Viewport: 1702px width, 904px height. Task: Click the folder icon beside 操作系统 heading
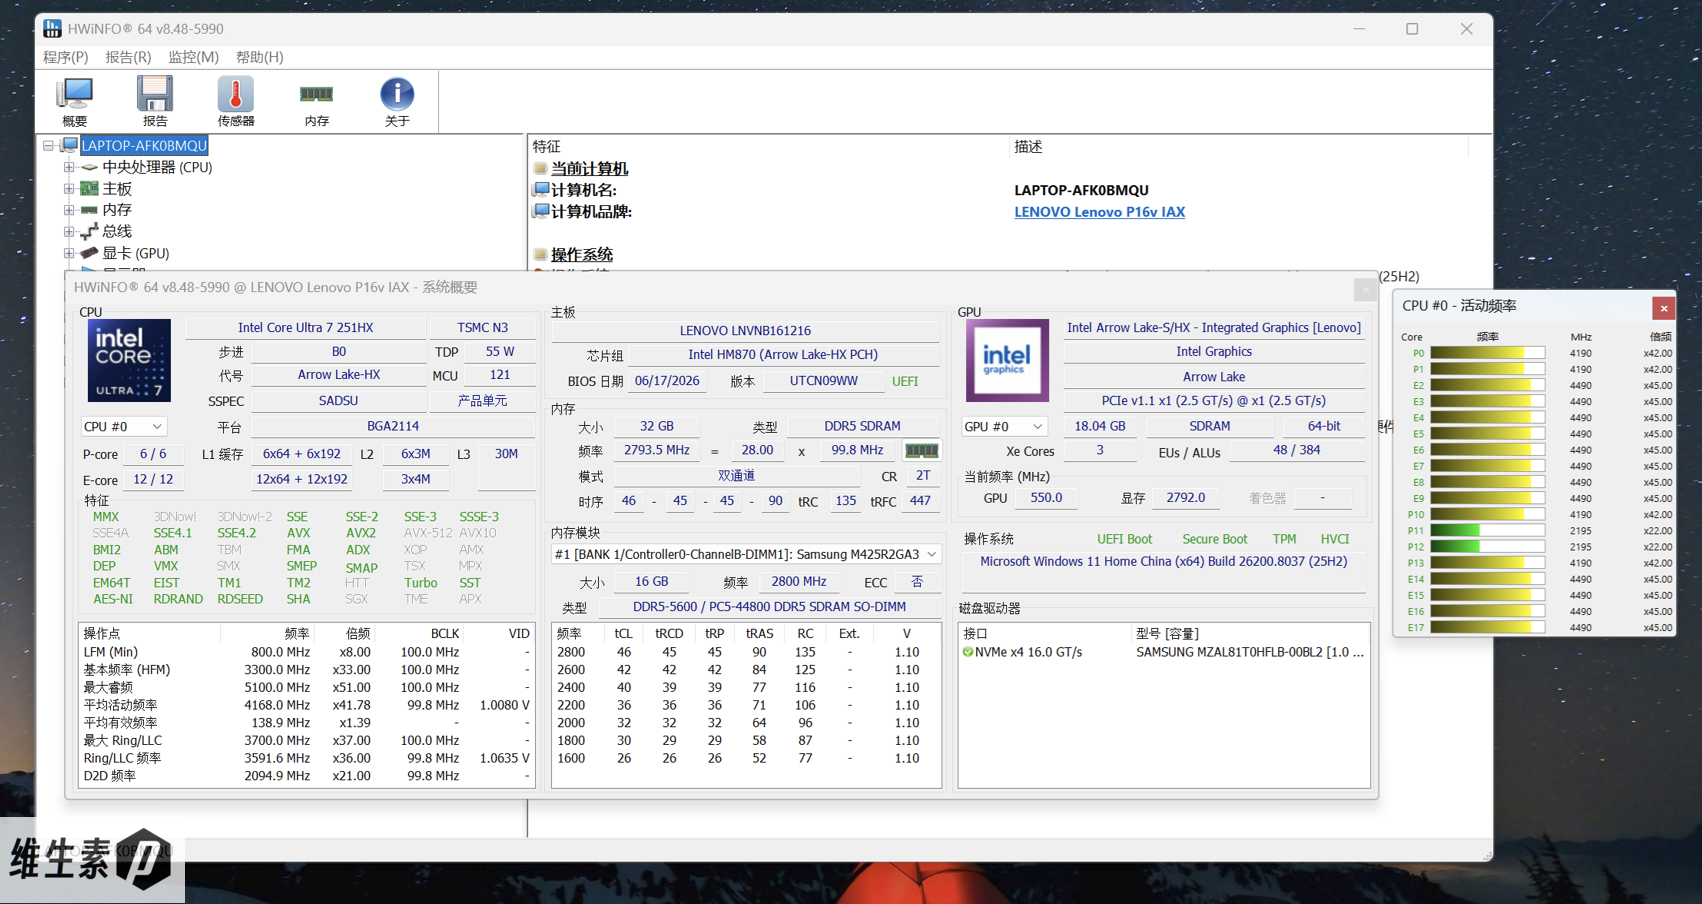click(x=541, y=255)
